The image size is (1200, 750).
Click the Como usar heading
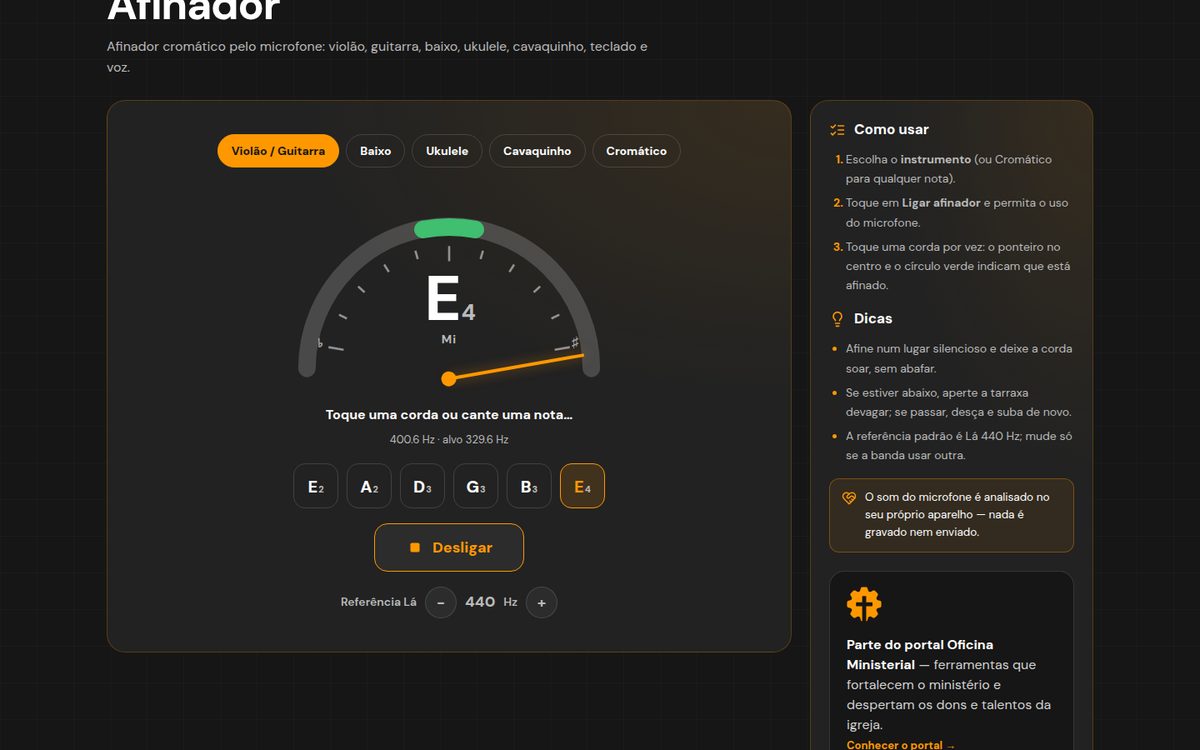tap(891, 130)
